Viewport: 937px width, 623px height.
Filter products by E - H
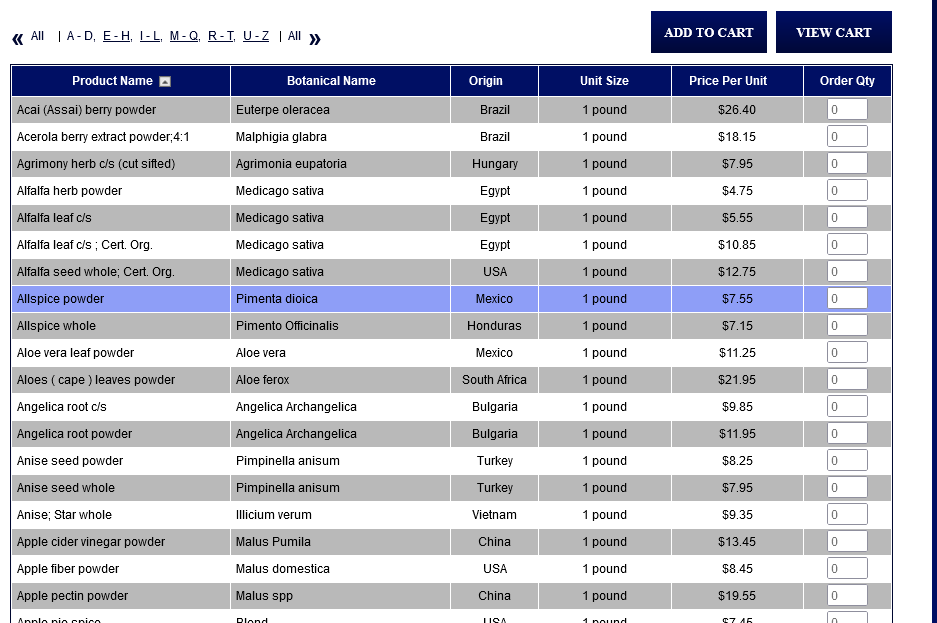point(117,36)
